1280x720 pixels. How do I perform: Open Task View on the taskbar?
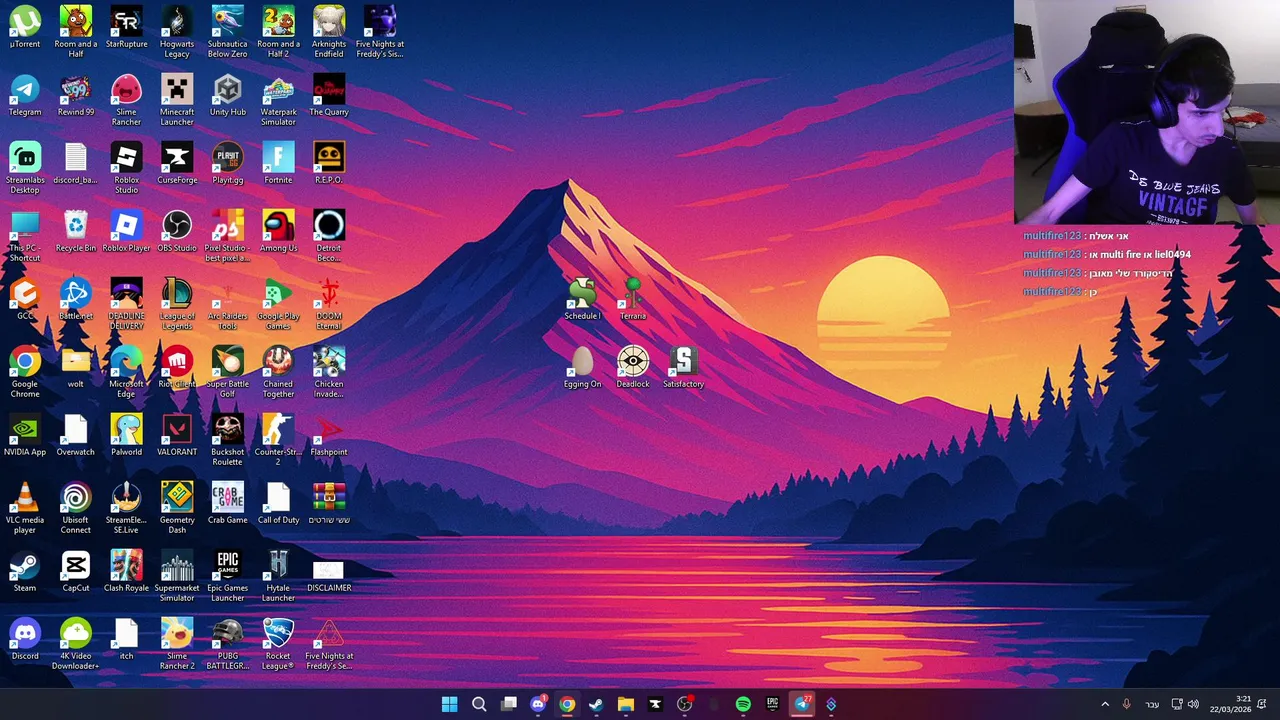(508, 704)
